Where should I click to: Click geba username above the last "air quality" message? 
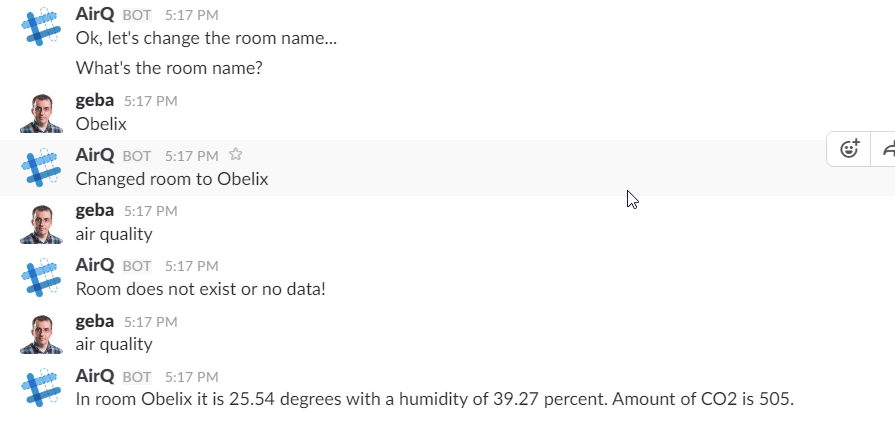[x=95, y=320]
